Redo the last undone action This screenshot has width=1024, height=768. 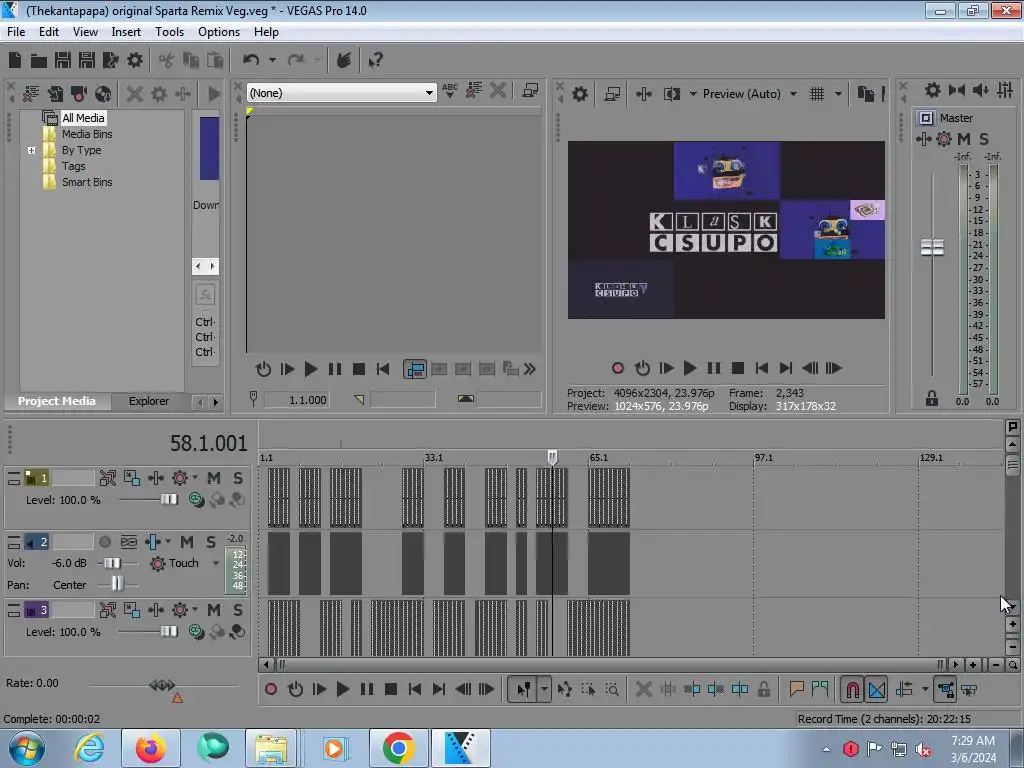(296, 60)
